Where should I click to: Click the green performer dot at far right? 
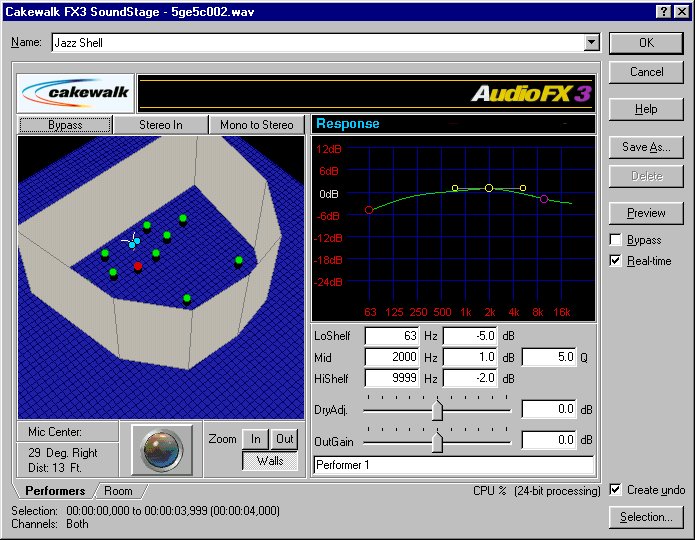point(238,261)
